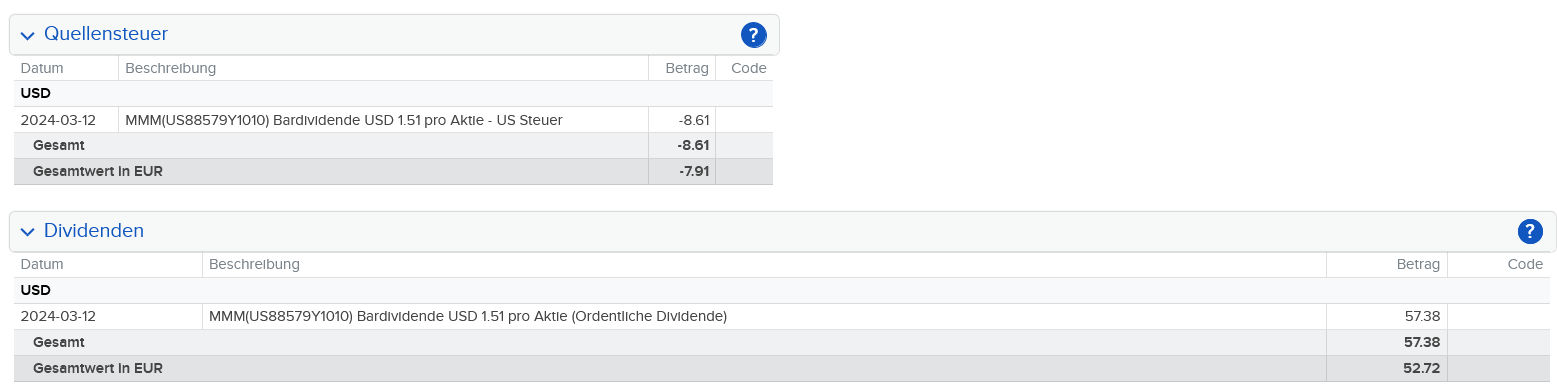Collapse the Quellensteuer section chevron

tap(27, 36)
